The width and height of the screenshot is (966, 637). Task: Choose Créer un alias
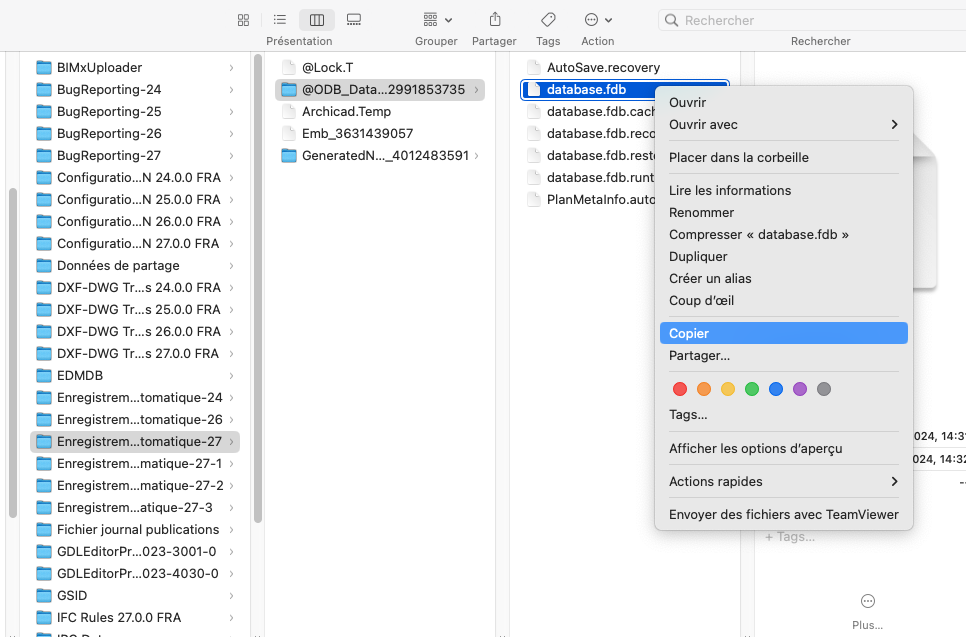click(784, 278)
